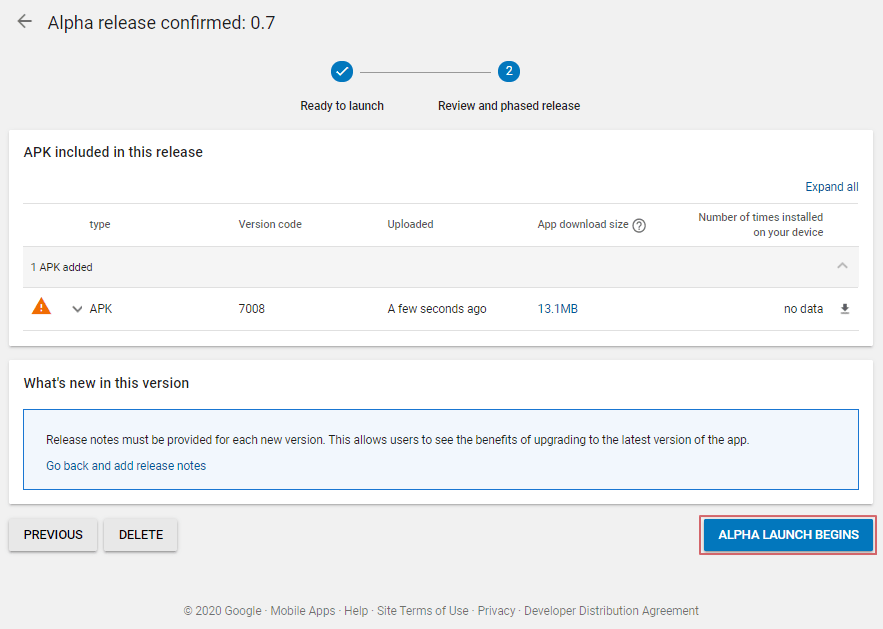Click the PREVIOUS button
Screen dimensions: 883x629
point(53,535)
